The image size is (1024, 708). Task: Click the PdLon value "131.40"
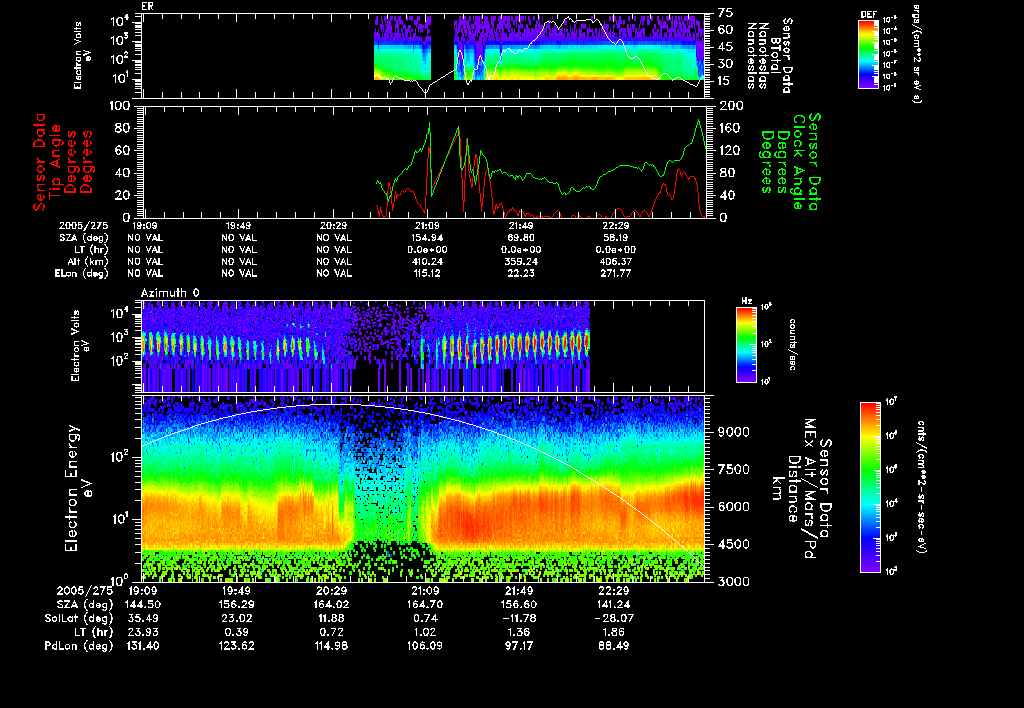point(142,646)
